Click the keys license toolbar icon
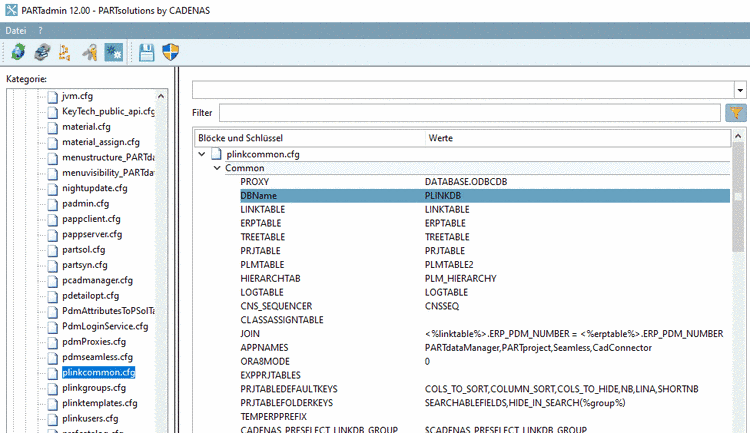750x433 pixels. (x=89, y=52)
